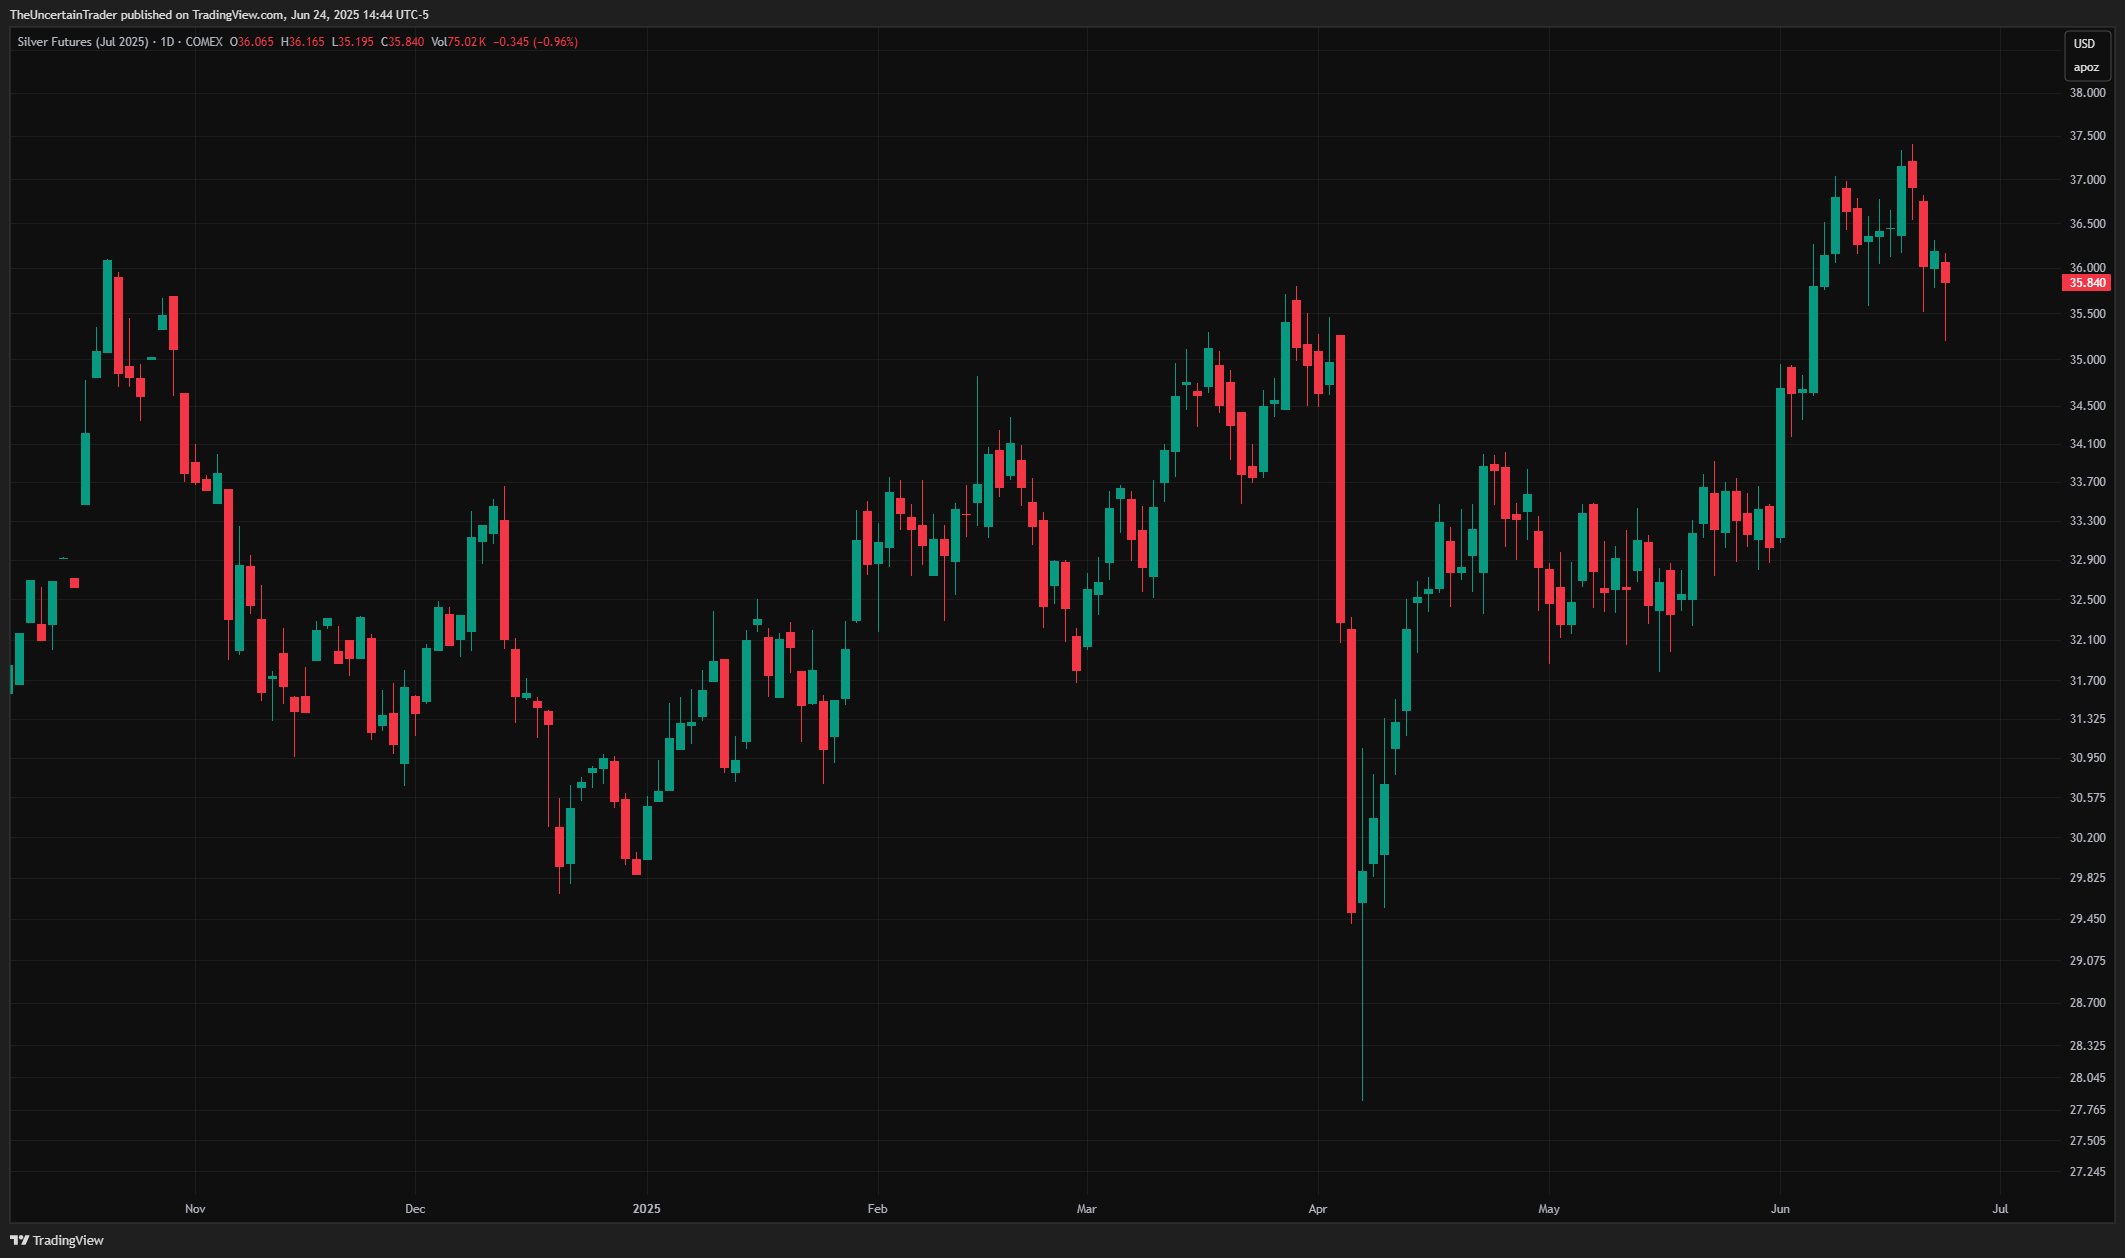The image size is (2125, 1258).
Task: Click the '2025' label on time axis
Action: tap(647, 1209)
